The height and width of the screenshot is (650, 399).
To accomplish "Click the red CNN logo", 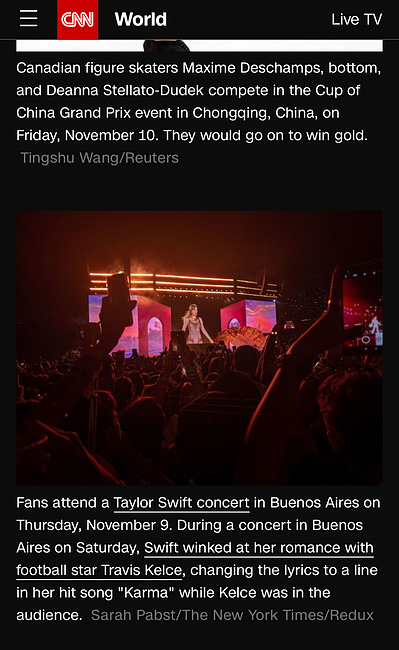I will point(77,19).
